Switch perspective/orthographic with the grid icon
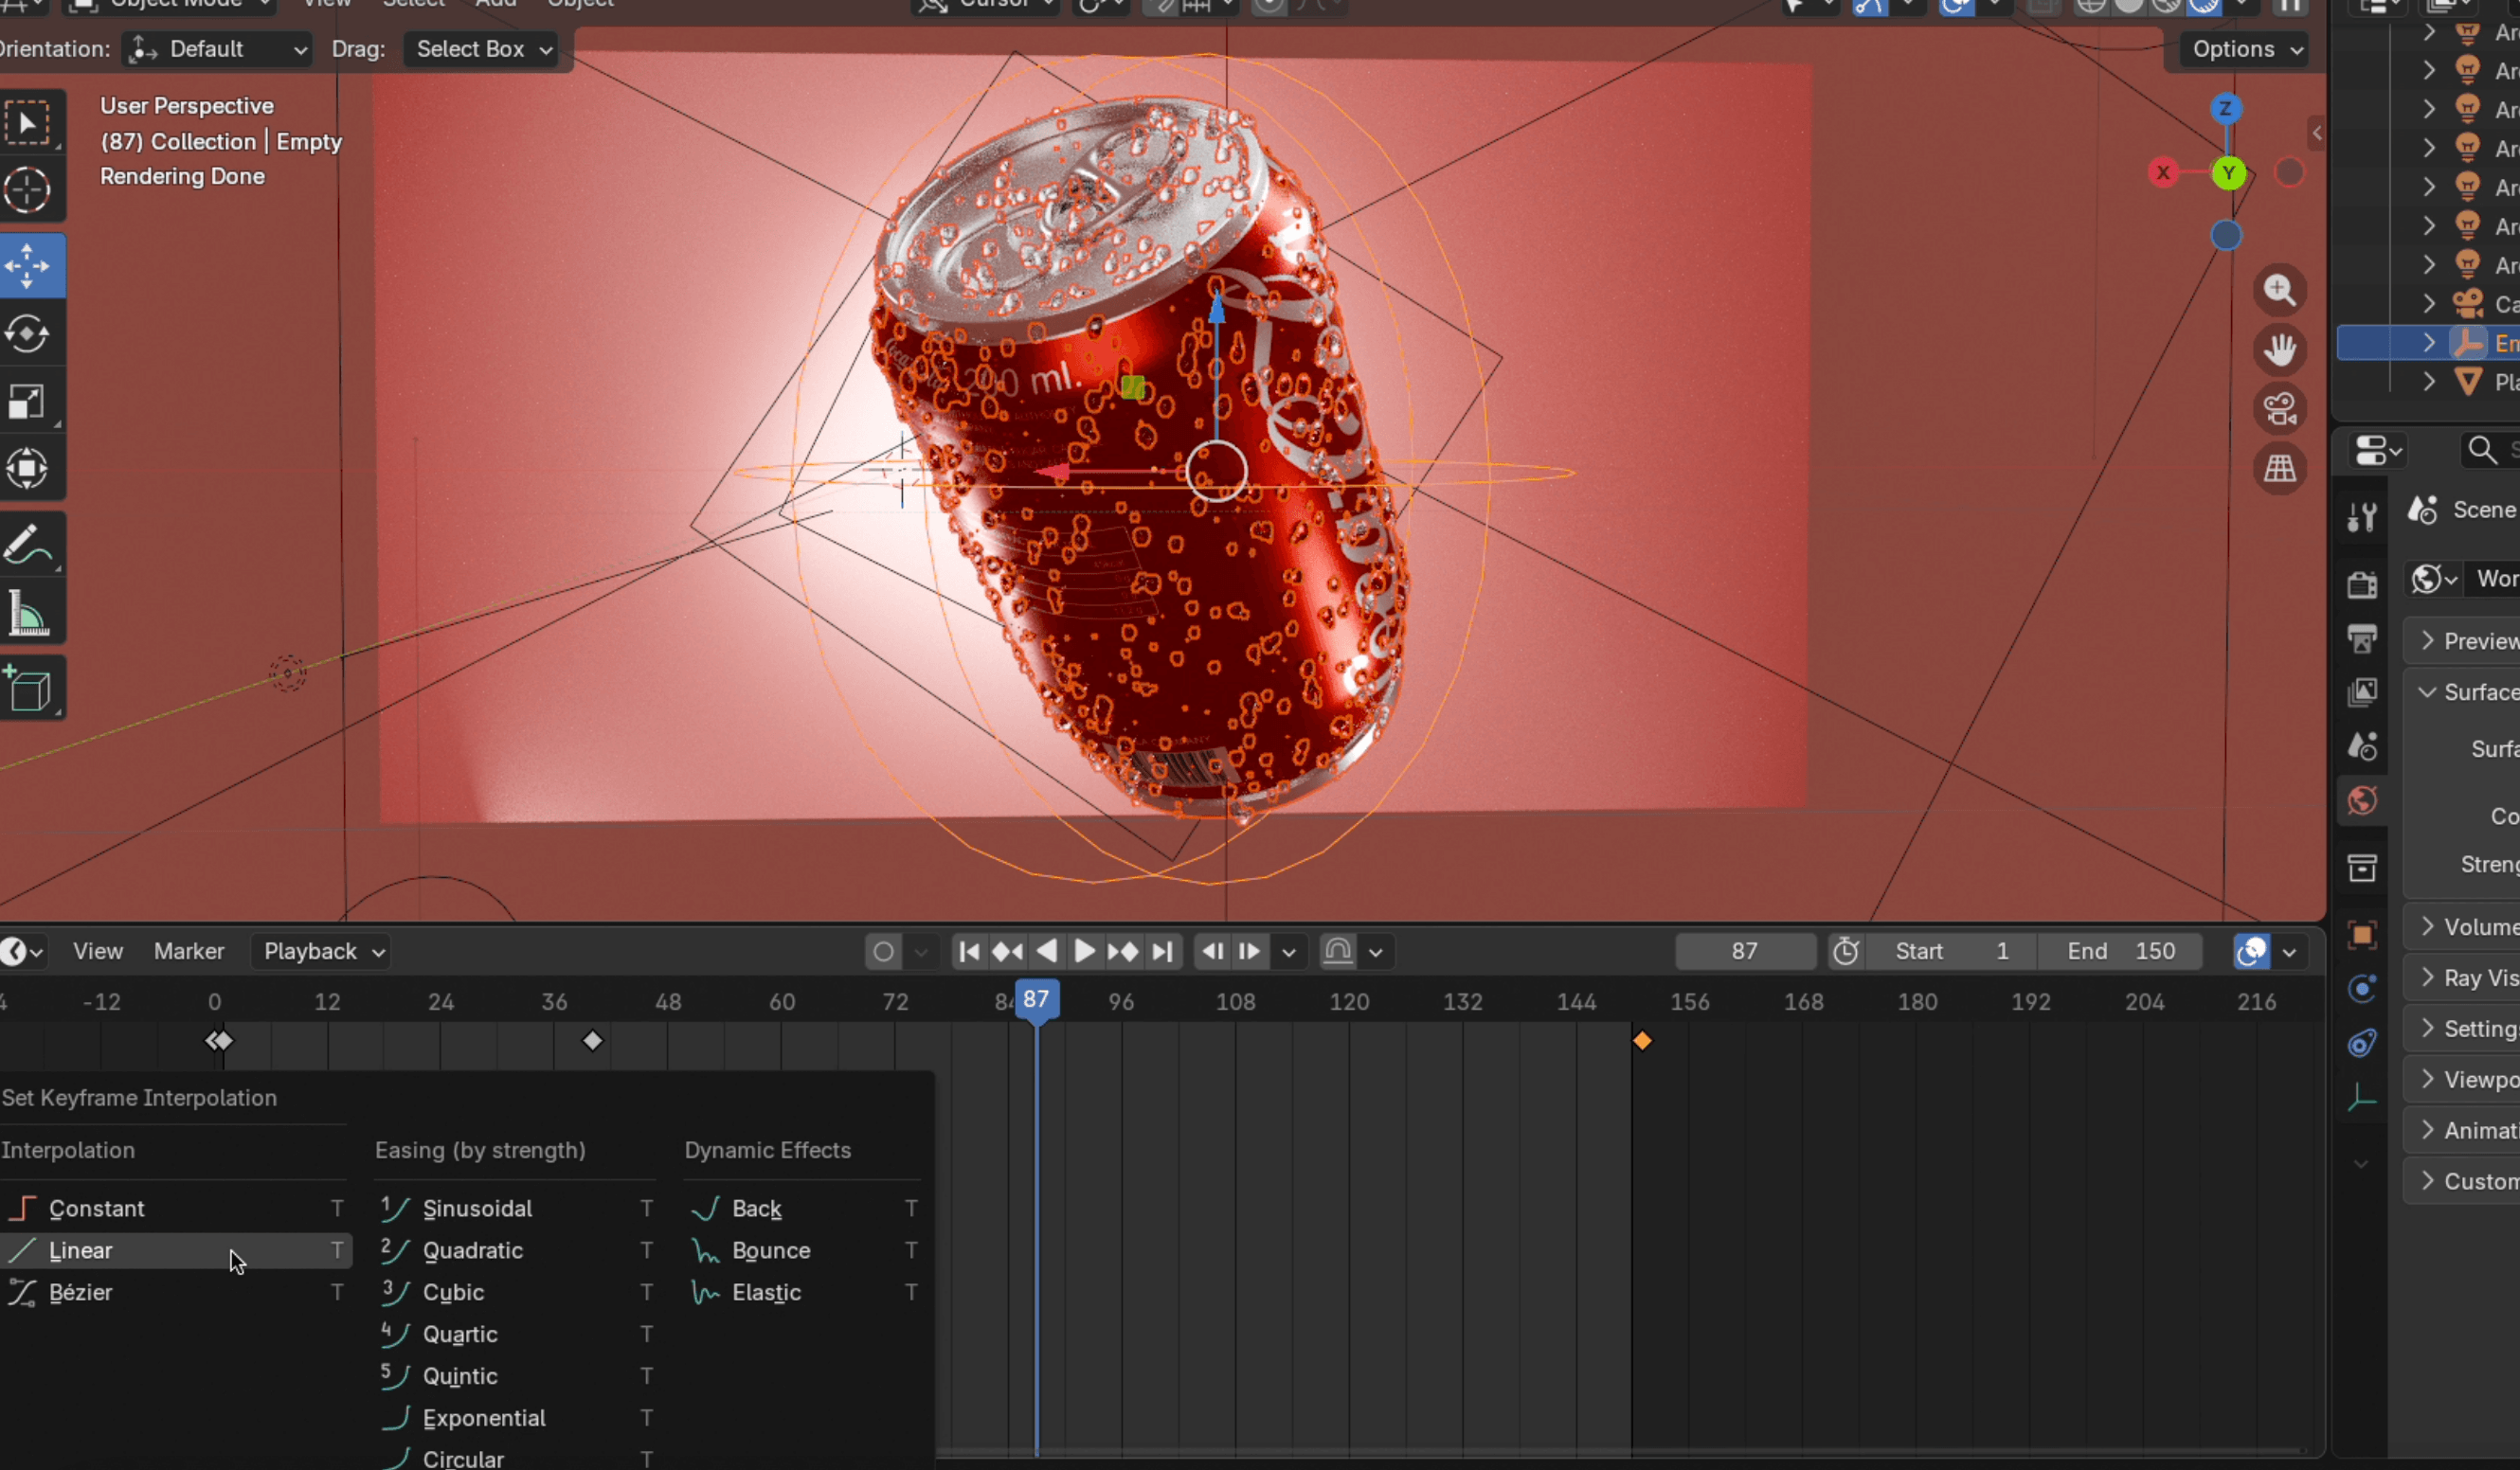Viewport: 2520px width, 1470px height. click(x=2280, y=468)
